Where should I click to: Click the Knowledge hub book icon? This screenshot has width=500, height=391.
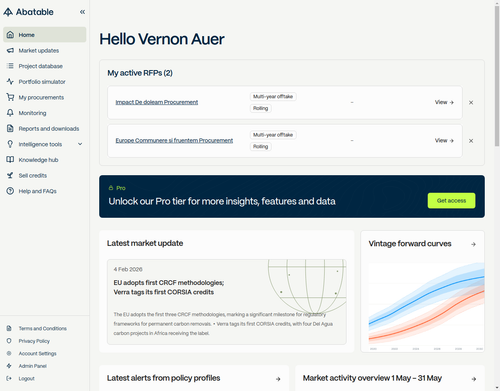(10, 160)
